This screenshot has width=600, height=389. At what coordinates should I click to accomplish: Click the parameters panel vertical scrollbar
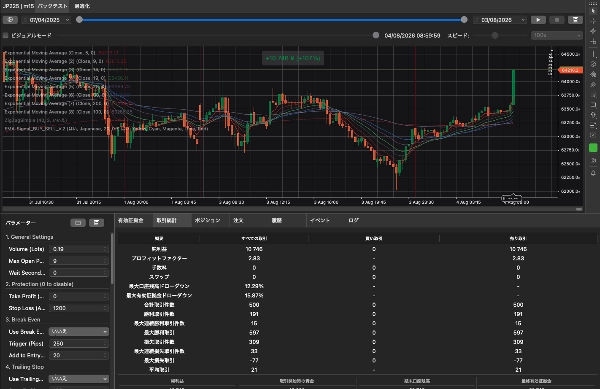(x=112, y=258)
